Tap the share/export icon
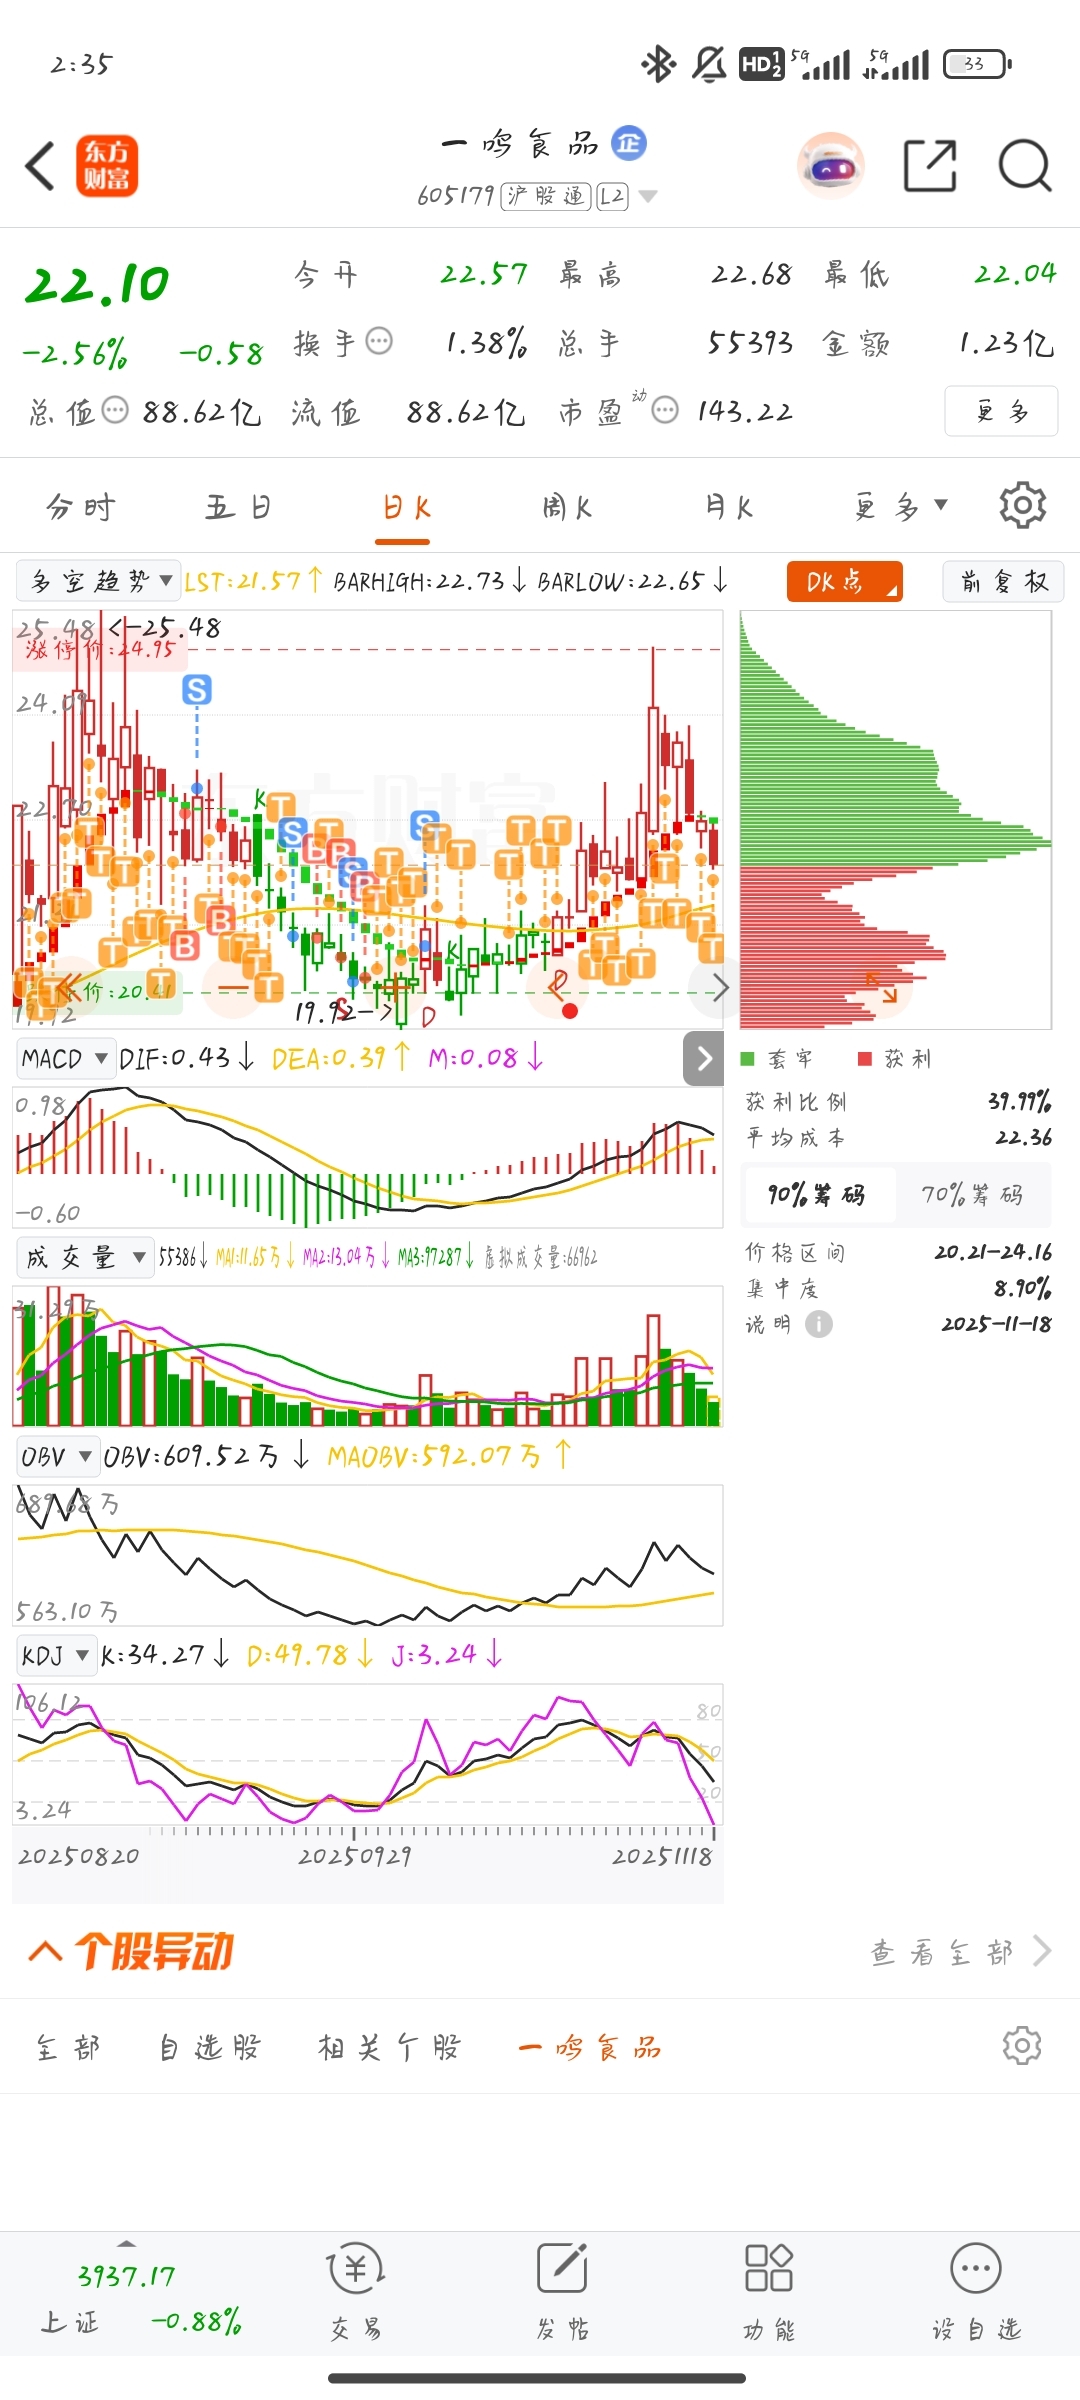The image size is (1080, 2400). point(930,166)
